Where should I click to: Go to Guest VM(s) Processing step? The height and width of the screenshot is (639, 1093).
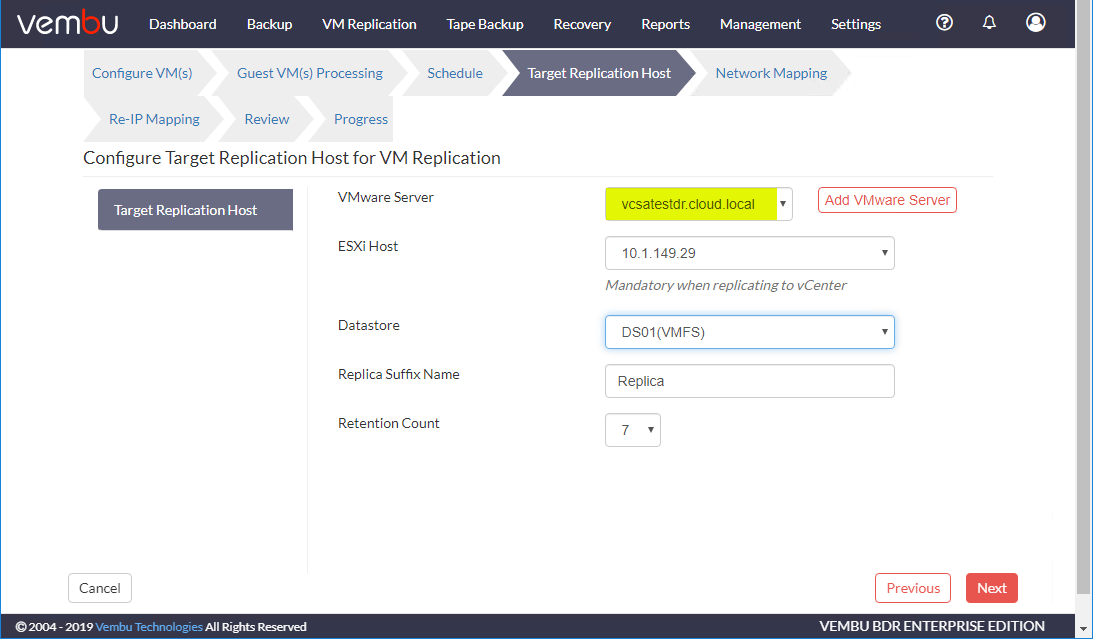tap(309, 73)
